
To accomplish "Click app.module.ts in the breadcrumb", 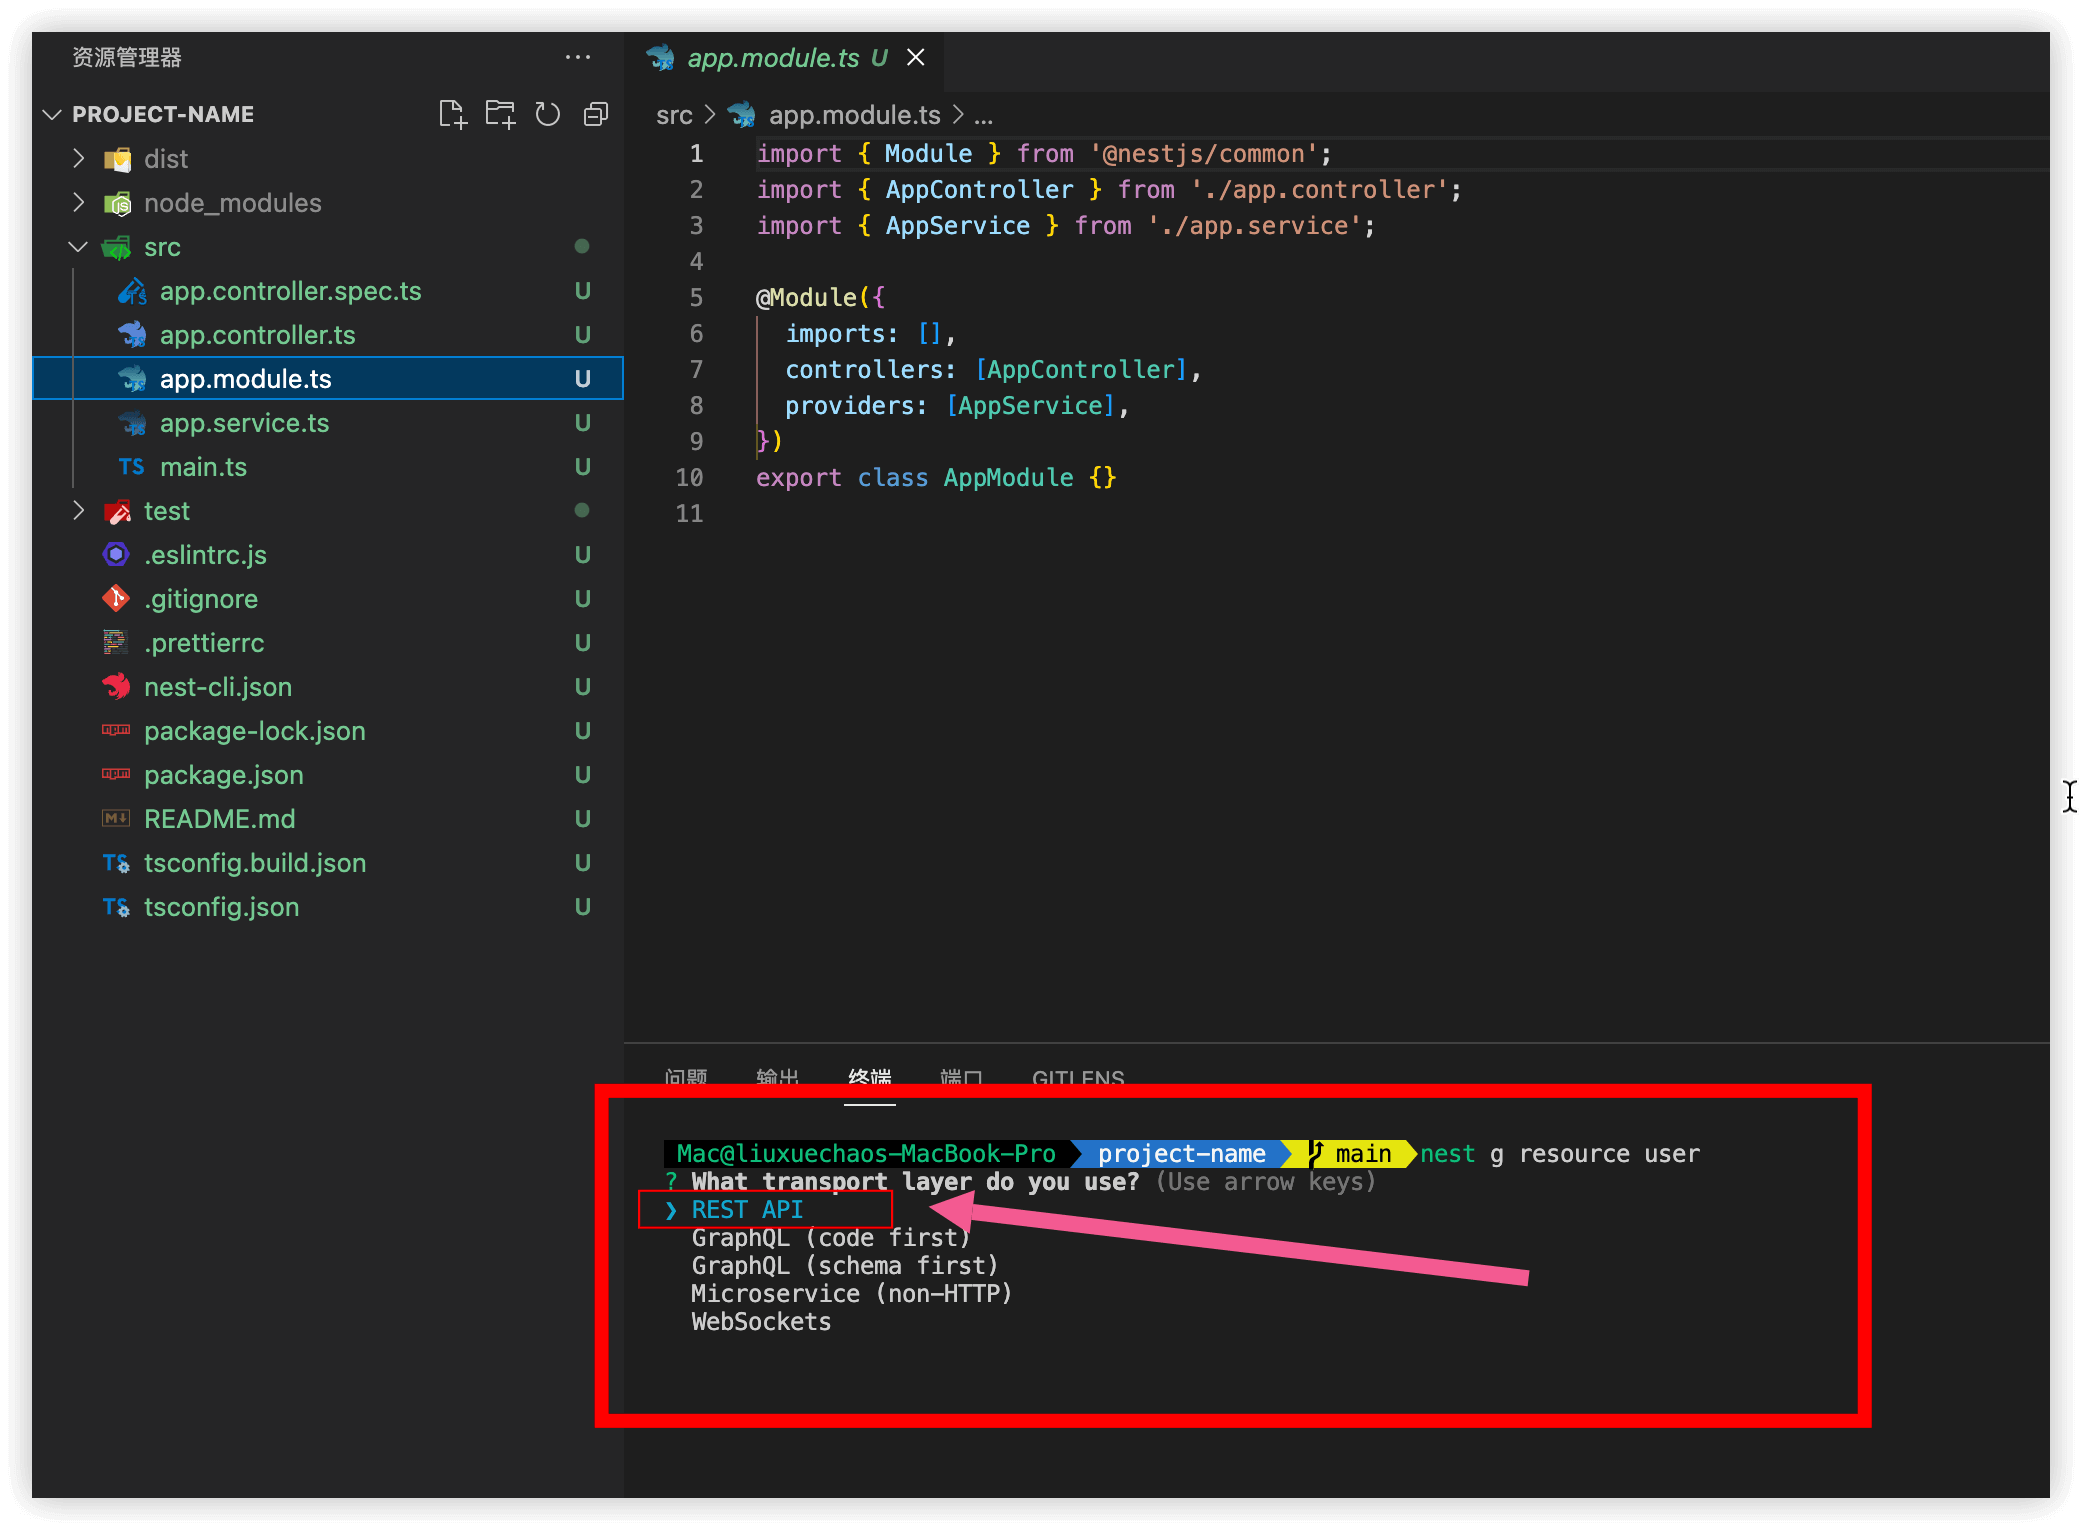I will (854, 115).
